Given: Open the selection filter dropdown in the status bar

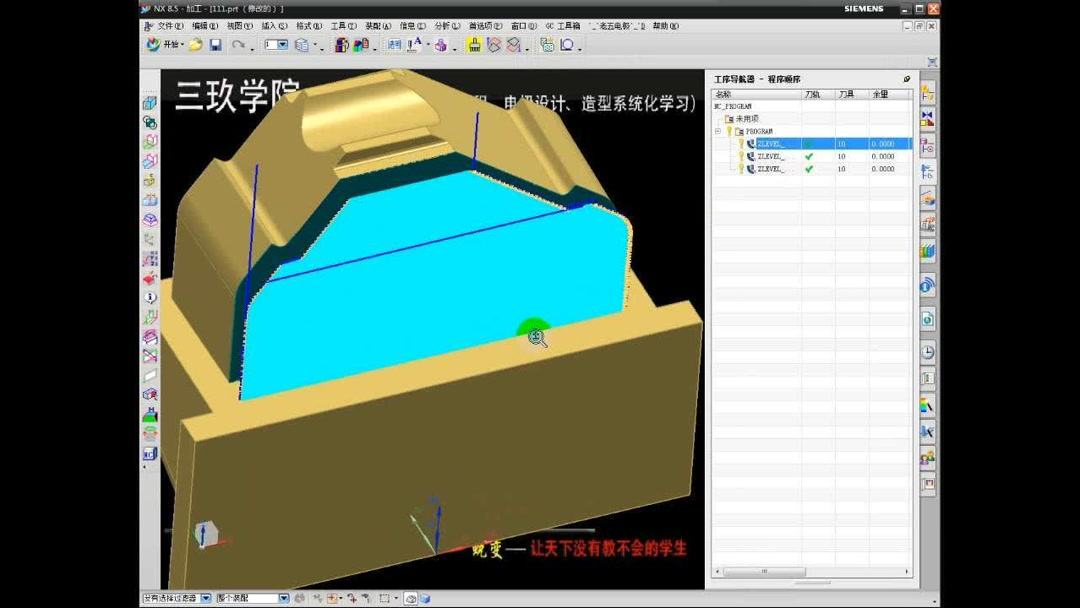Looking at the screenshot, I should pyautogui.click(x=206, y=598).
